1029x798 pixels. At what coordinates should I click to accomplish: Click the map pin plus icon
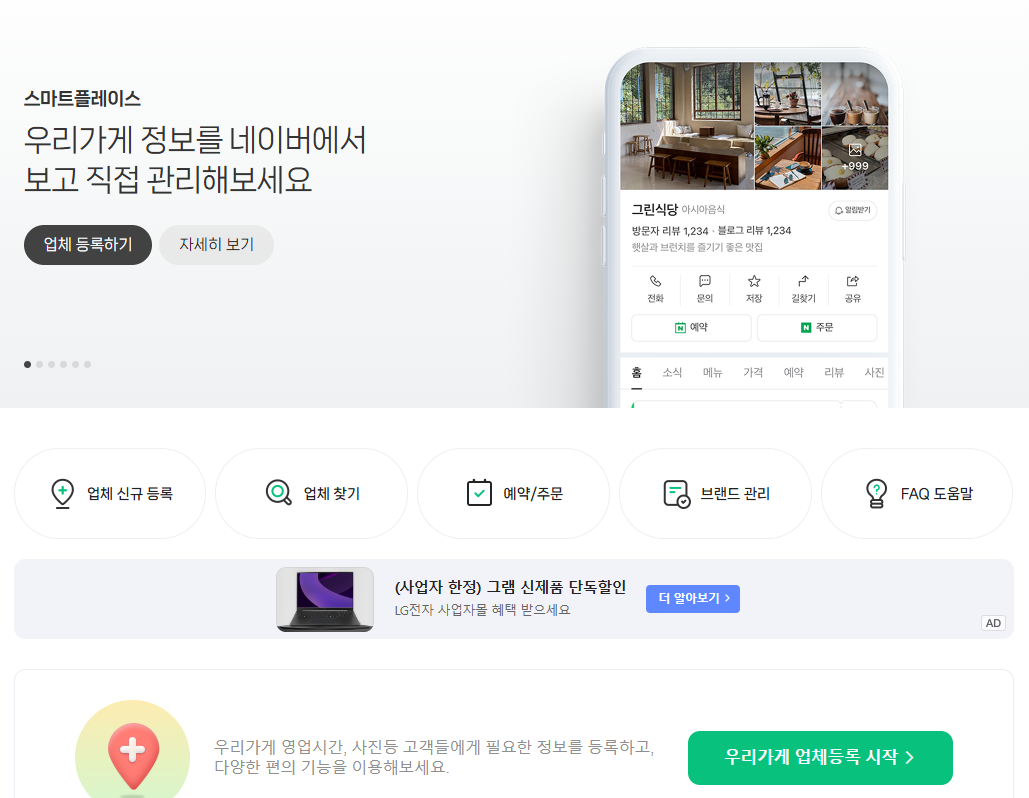pos(62,494)
